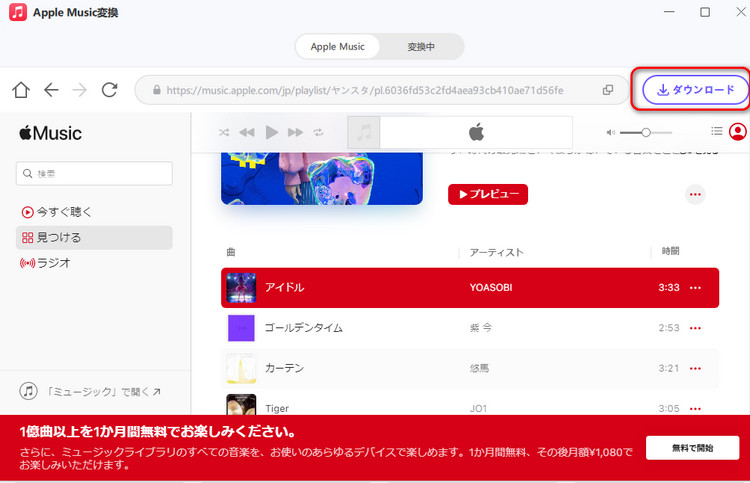Open more options for Tiger
Viewport: 750px width, 483px height.
coord(695,408)
